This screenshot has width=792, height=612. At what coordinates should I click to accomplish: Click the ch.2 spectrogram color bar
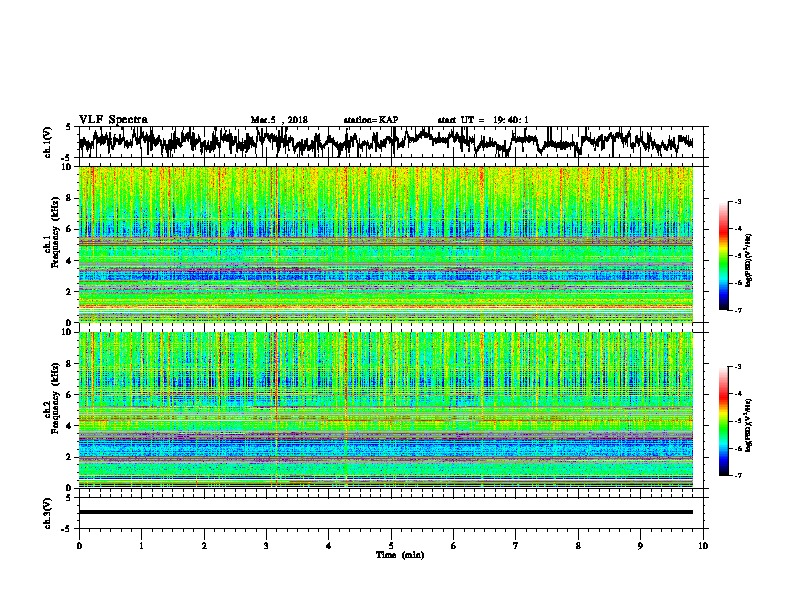[x=724, y=421]
